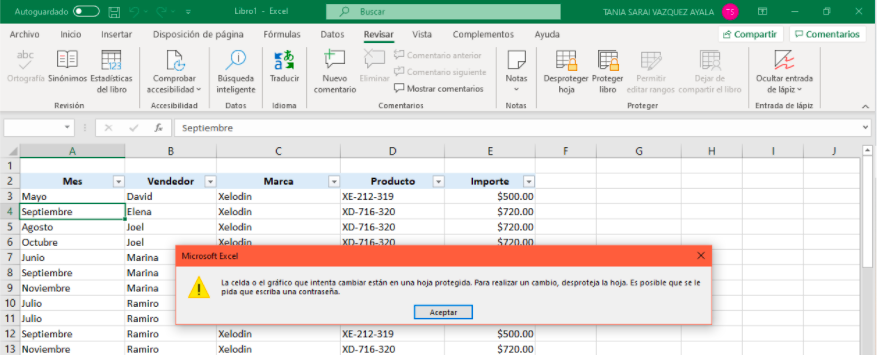Add a Nuevo comentario
Viewport: 877px width, 360px height.
pyautogui.click(x=334, y=72)
